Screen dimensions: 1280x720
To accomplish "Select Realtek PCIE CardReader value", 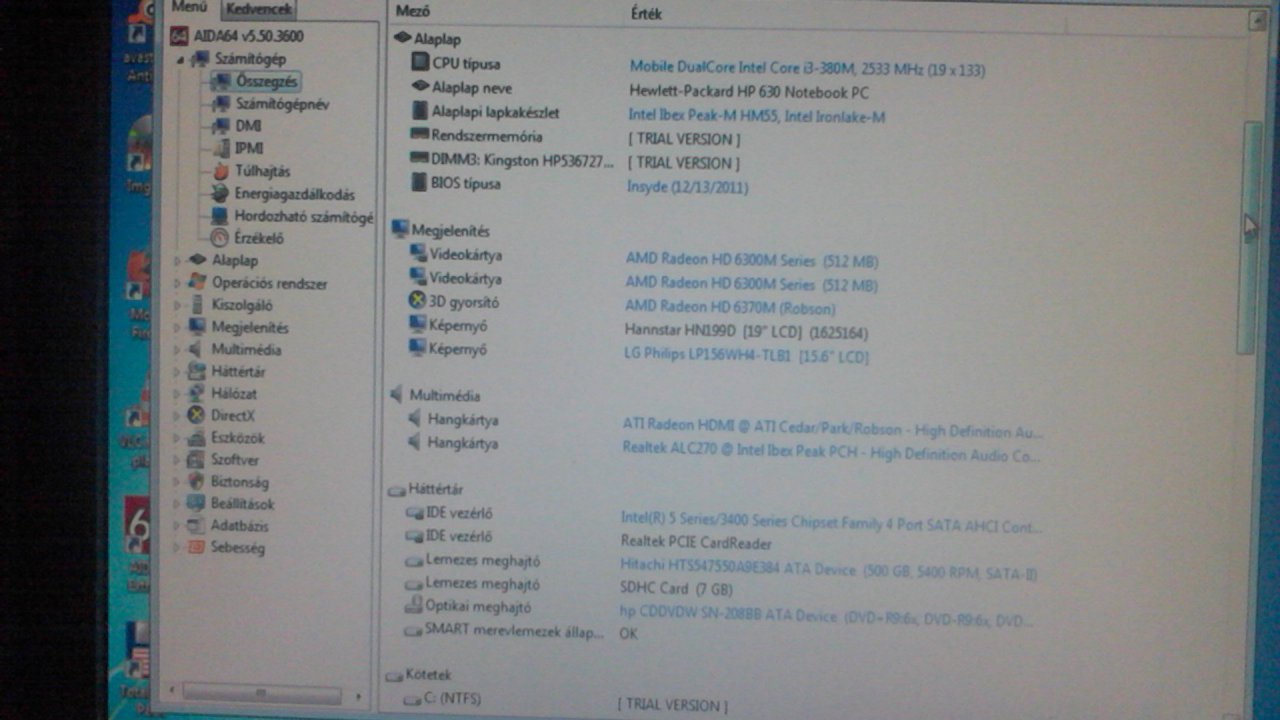I will click(x=696, y=543).
